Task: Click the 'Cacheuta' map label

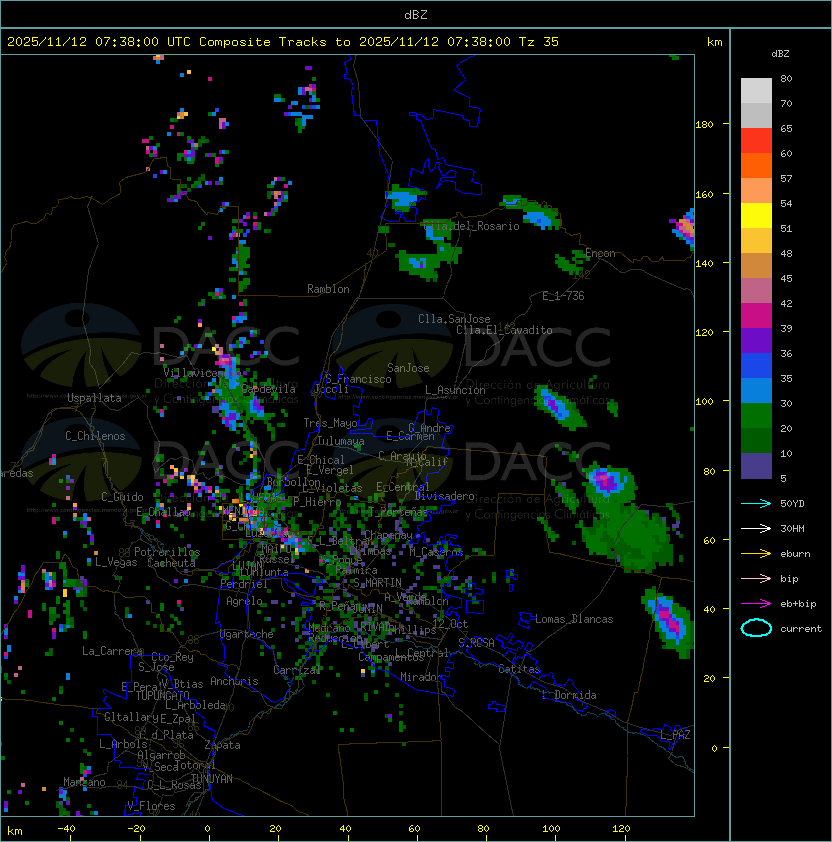Action: tap(171, 563)
